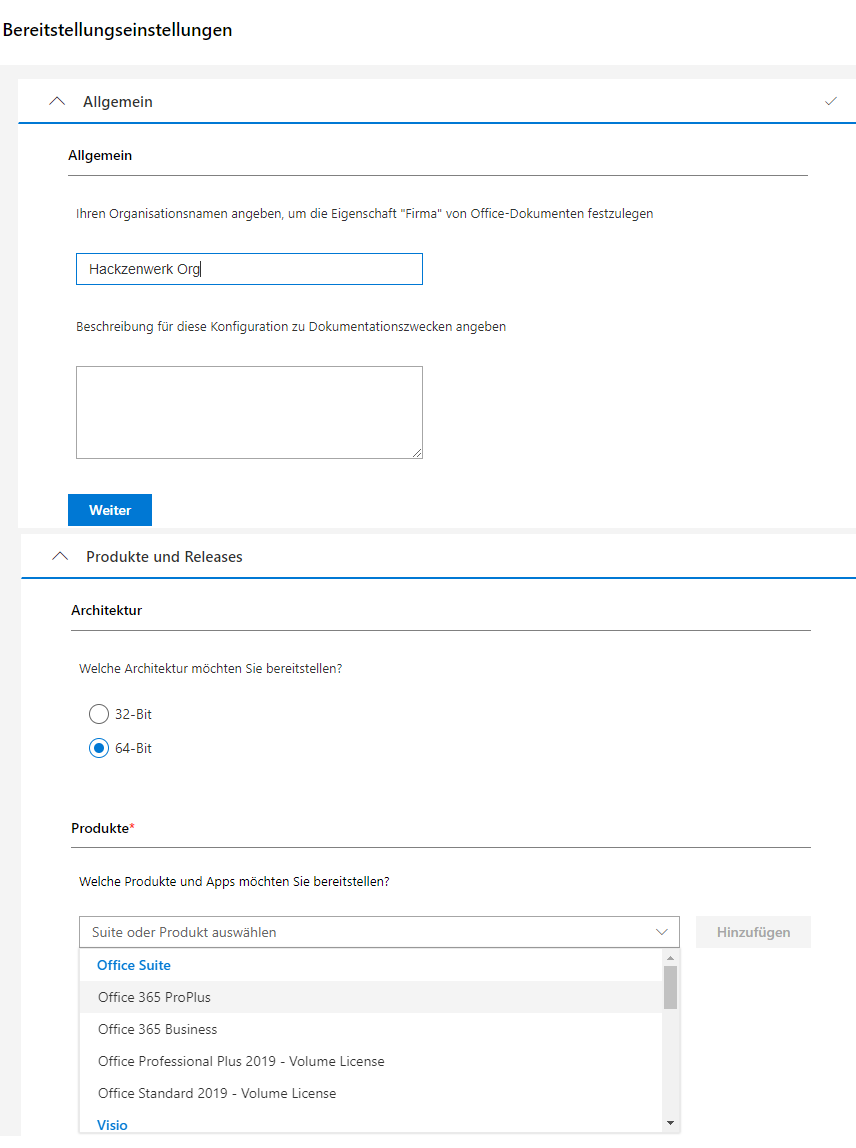Click the Allgemein section checkmark icon

tap(830, 102)
